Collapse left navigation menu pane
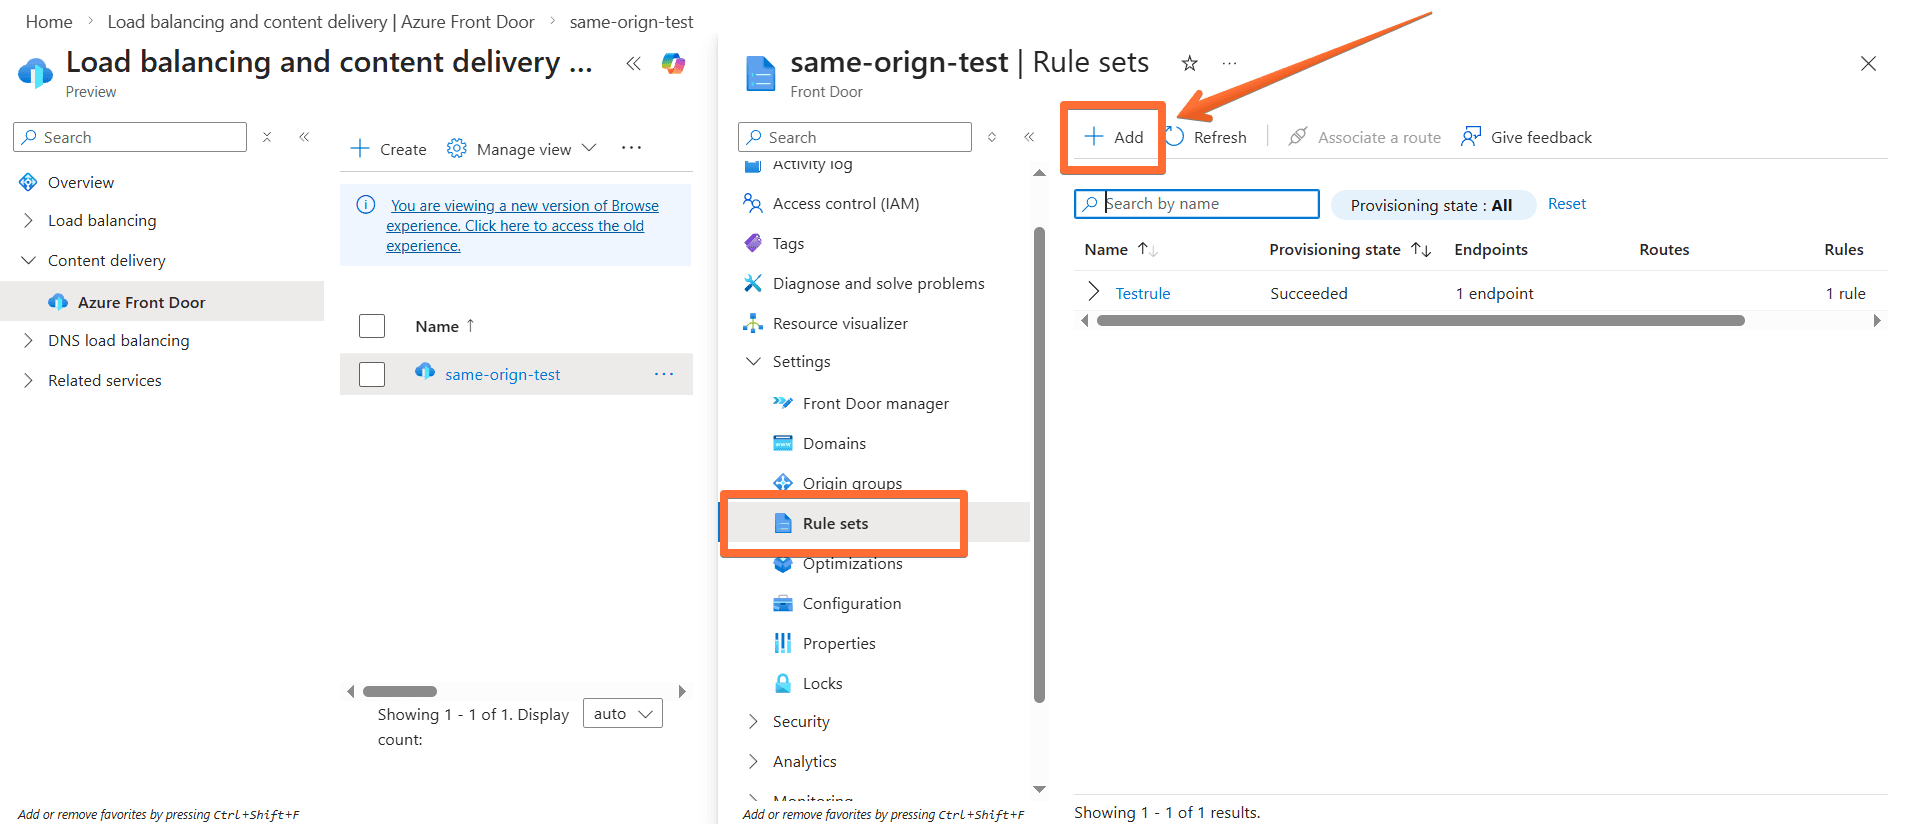 pos(304,137)
